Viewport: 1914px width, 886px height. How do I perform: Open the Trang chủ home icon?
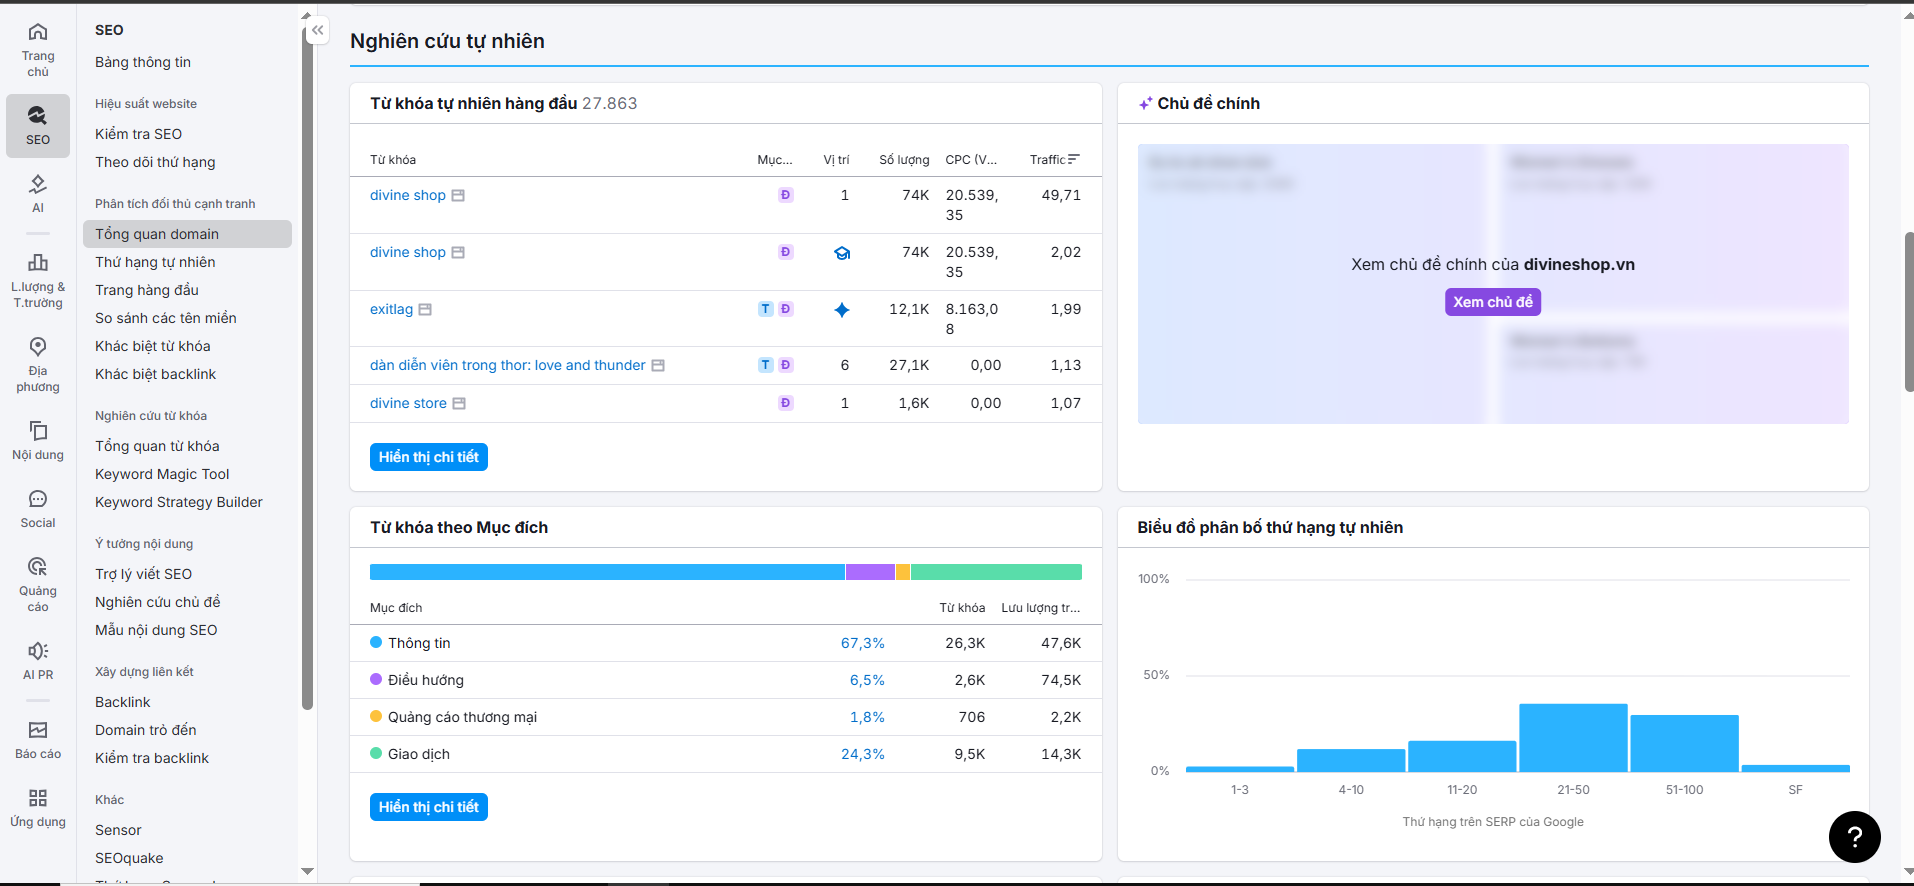(38, 49)
